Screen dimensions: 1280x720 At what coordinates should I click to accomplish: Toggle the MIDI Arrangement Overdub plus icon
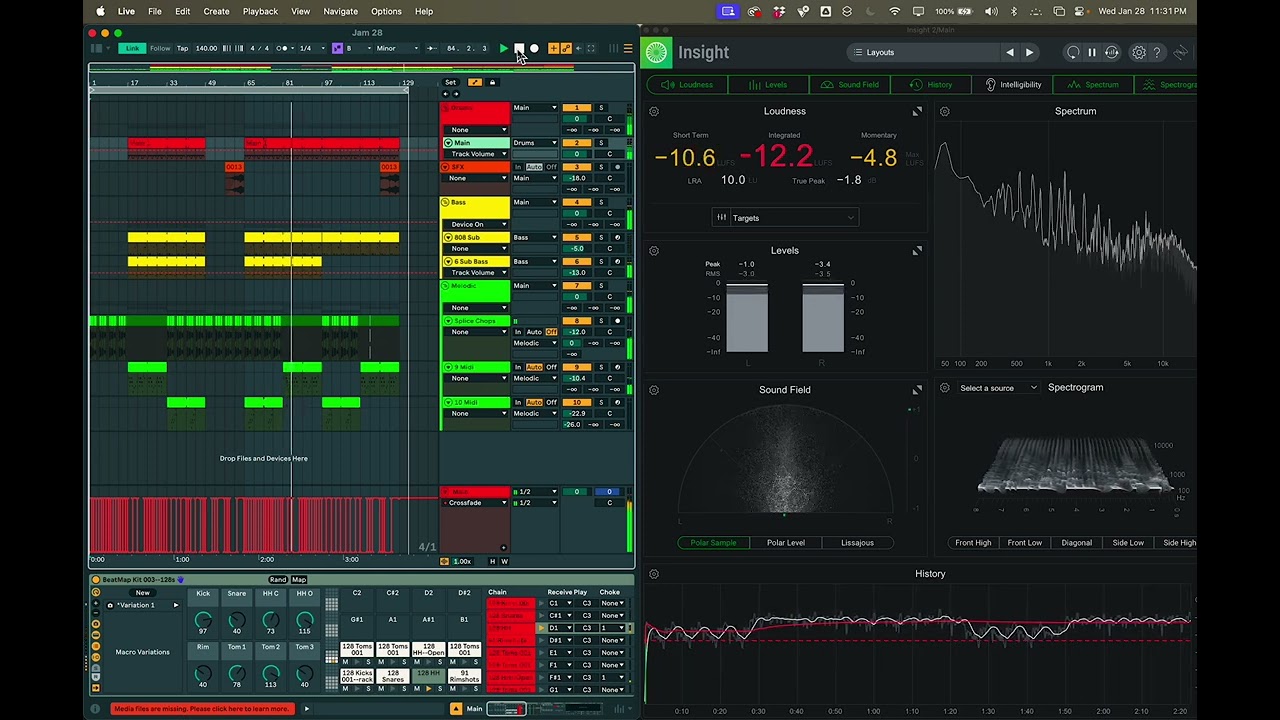coord(553,48)
